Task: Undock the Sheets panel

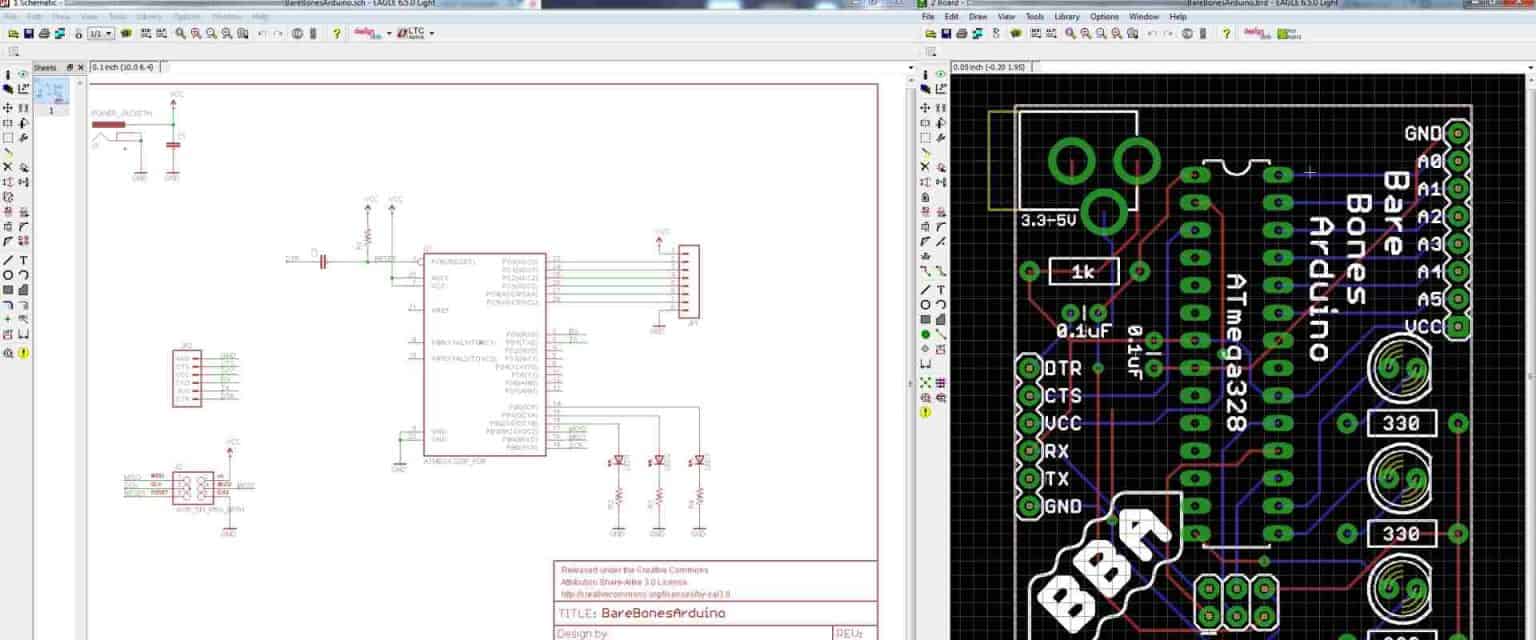Action: [70, 68]
